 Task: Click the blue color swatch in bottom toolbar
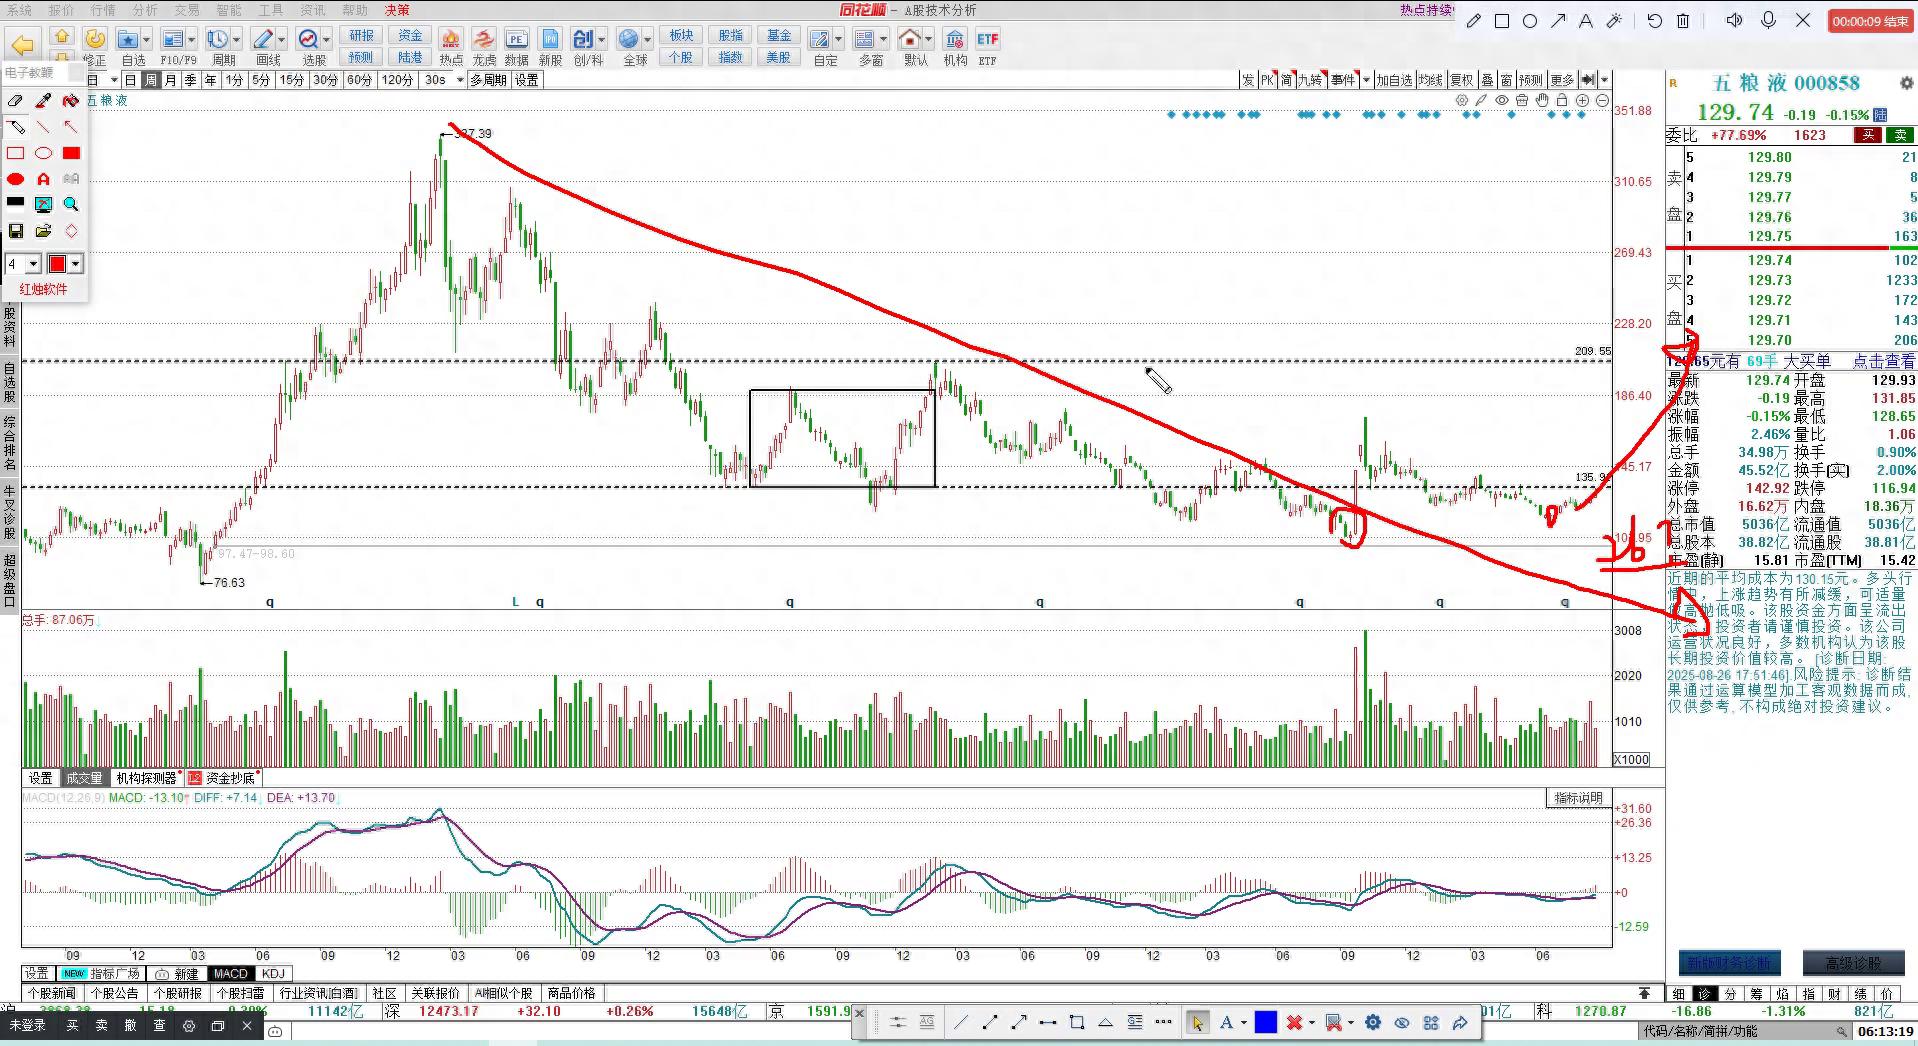pyautogui.click(x=1266, y=1022)
